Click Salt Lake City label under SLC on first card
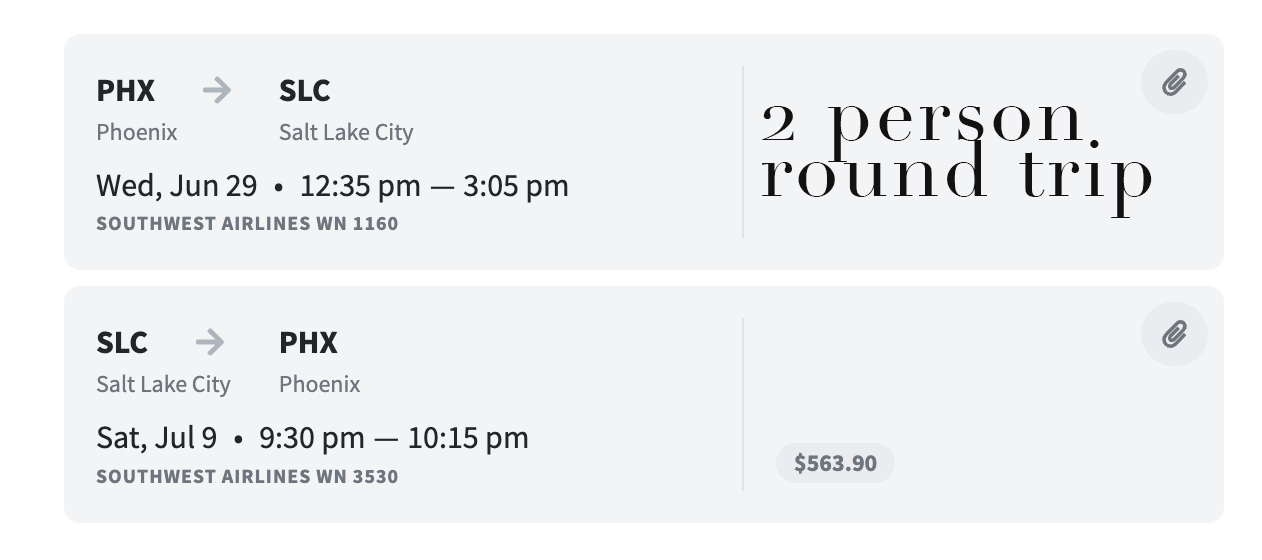The height and width of the screenshot is (560, 1262). click(x=346, y=132)
